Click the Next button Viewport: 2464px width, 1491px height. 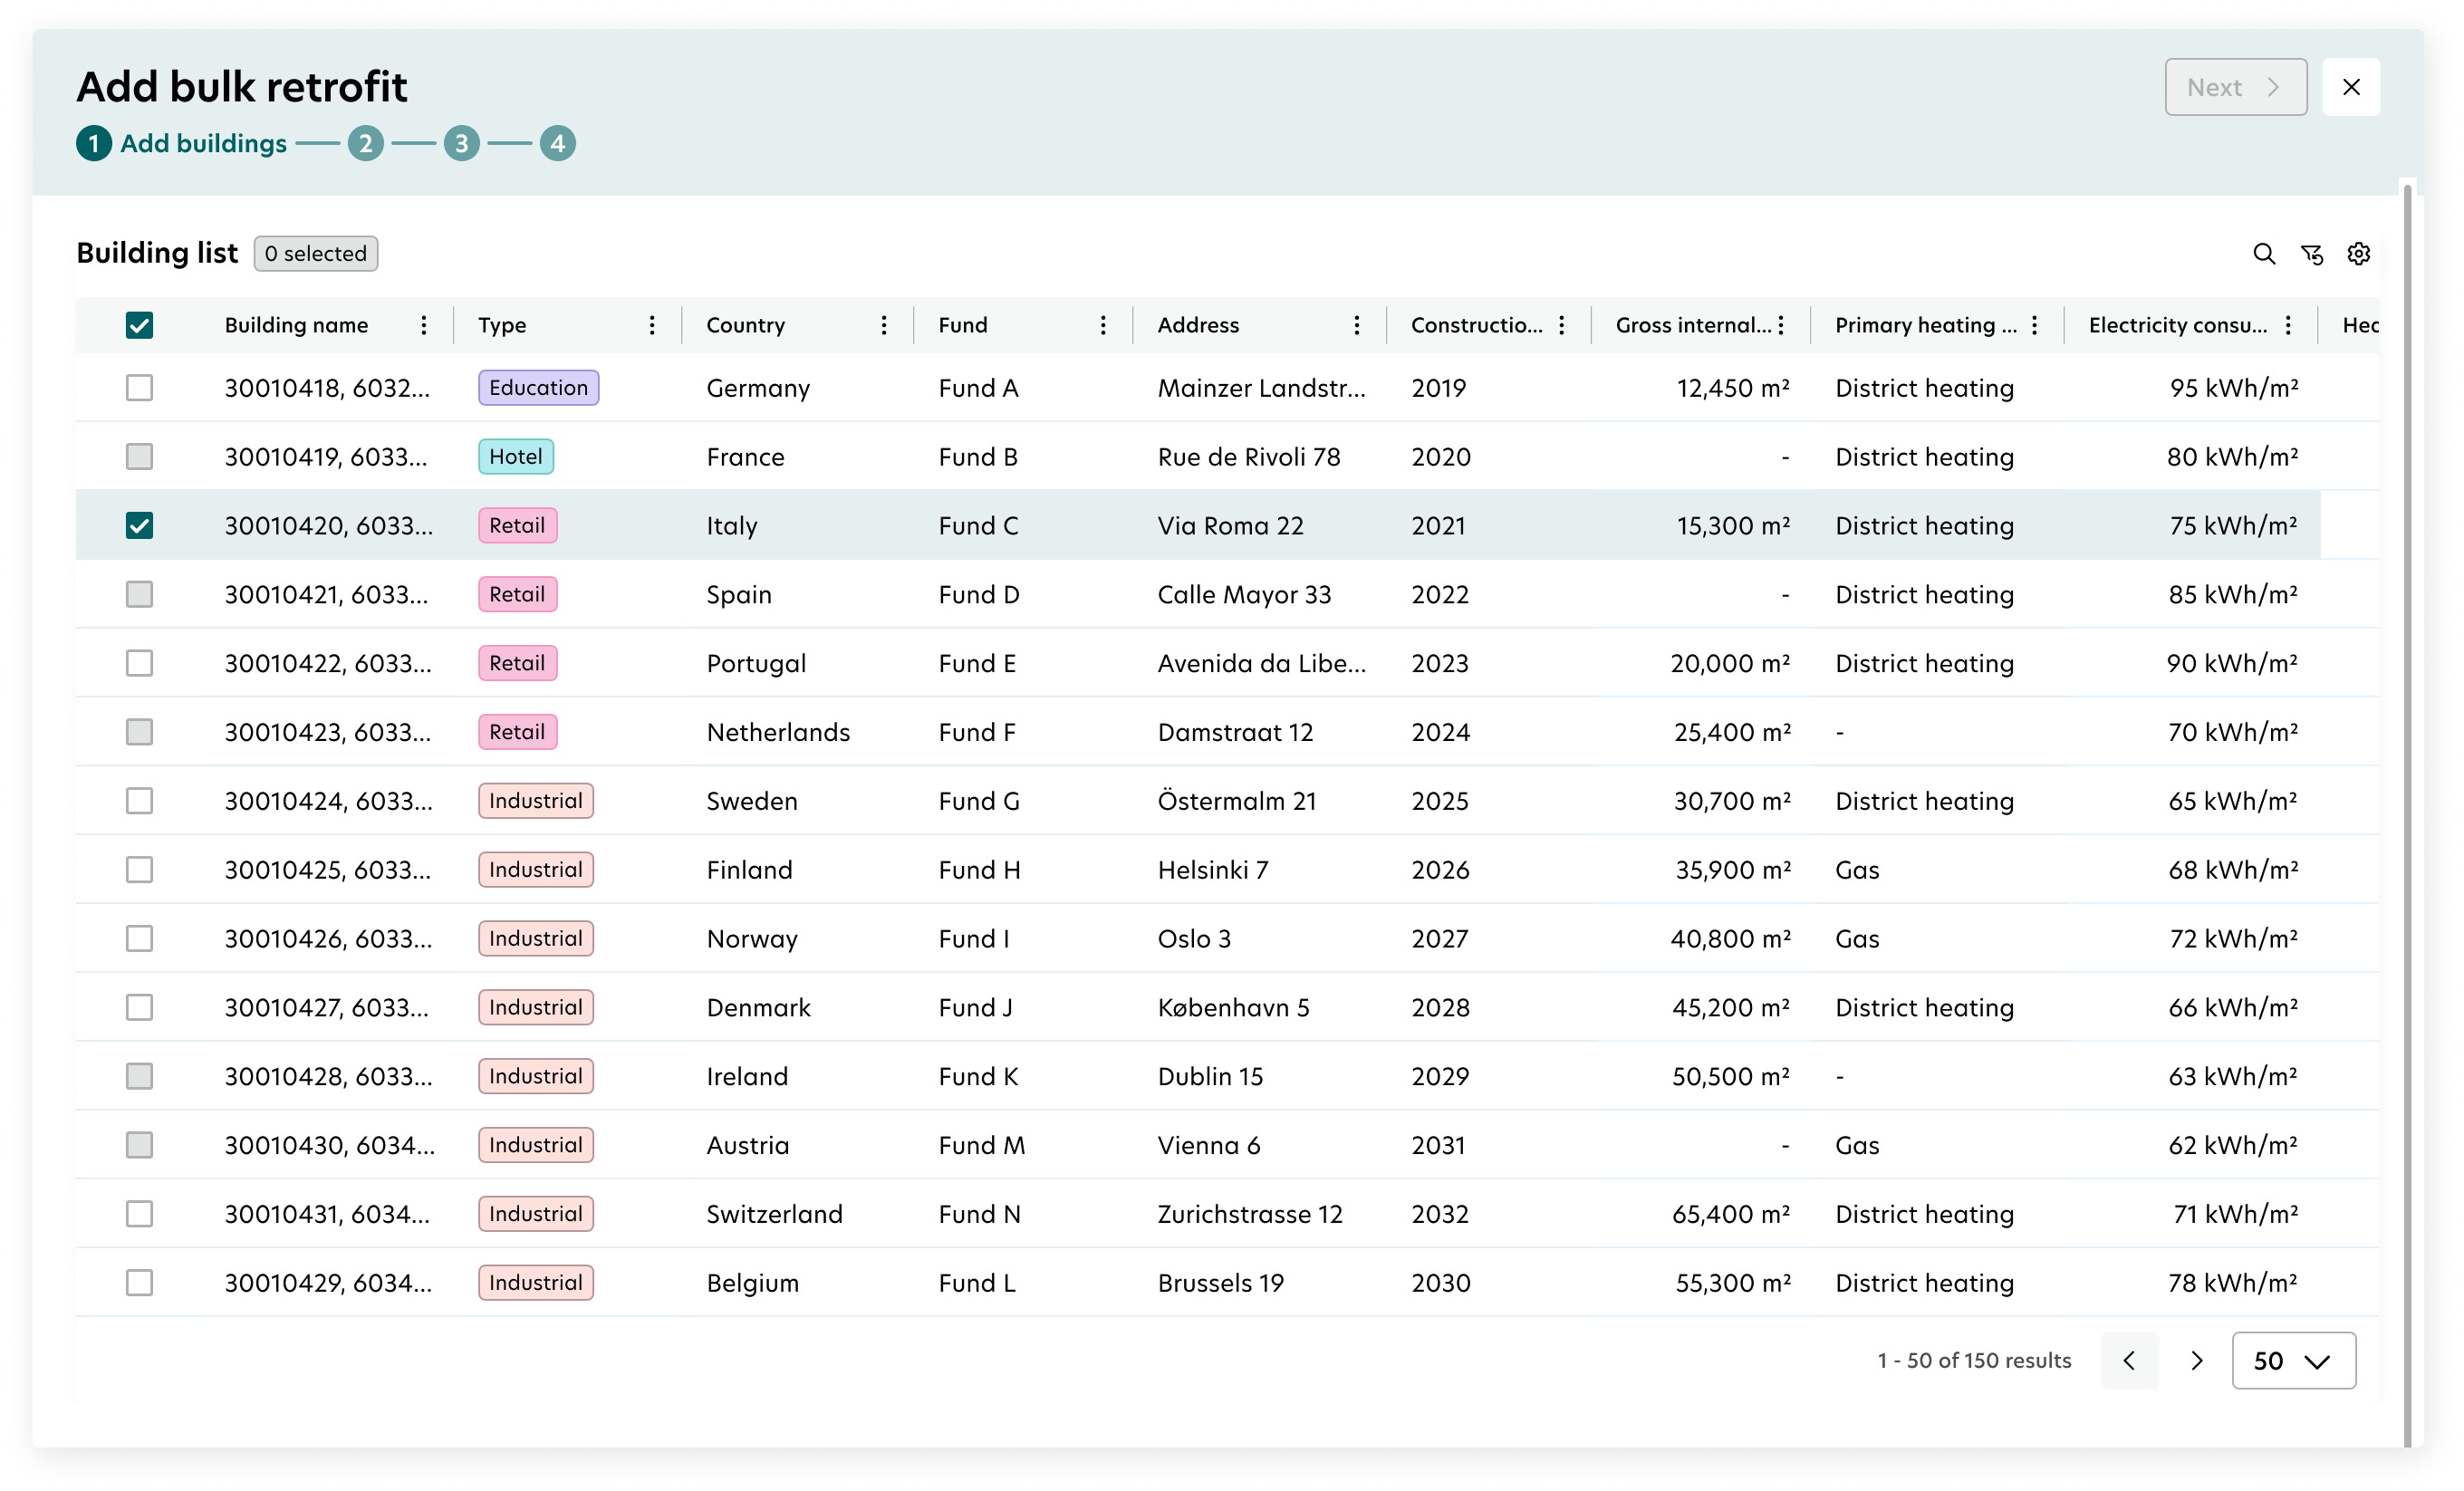[2236, 87]
